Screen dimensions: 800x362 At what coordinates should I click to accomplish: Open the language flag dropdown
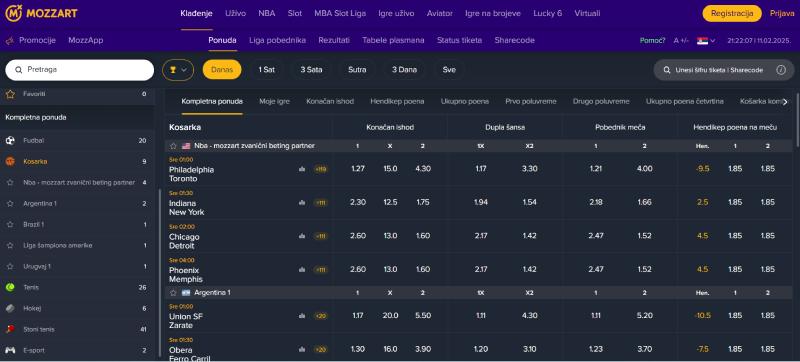click(x=706, y=41)
